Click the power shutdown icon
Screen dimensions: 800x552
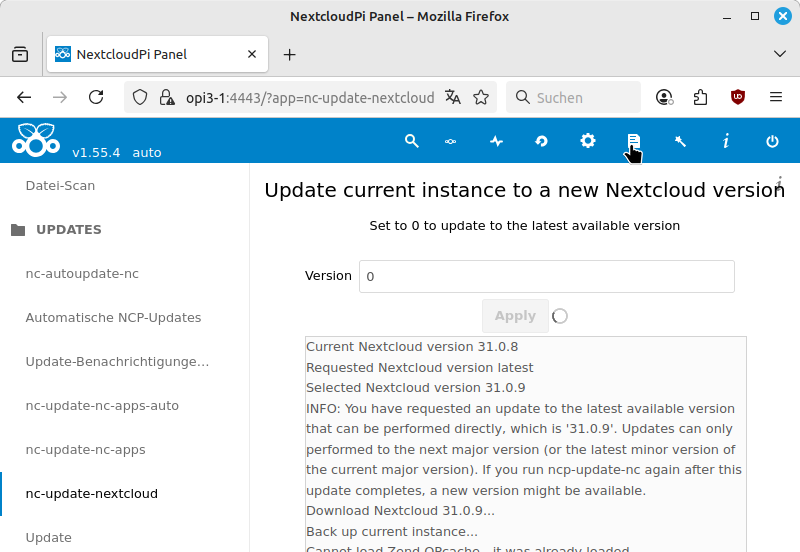(x=772, y=141)
